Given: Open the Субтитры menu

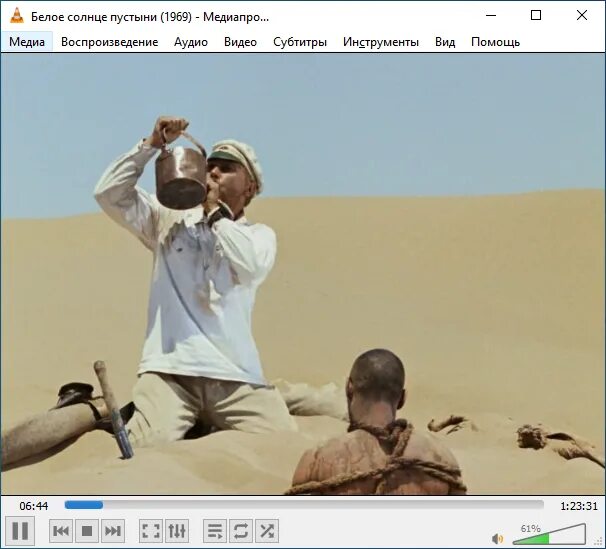Looking at the screenshot, I should pos(300,42).
